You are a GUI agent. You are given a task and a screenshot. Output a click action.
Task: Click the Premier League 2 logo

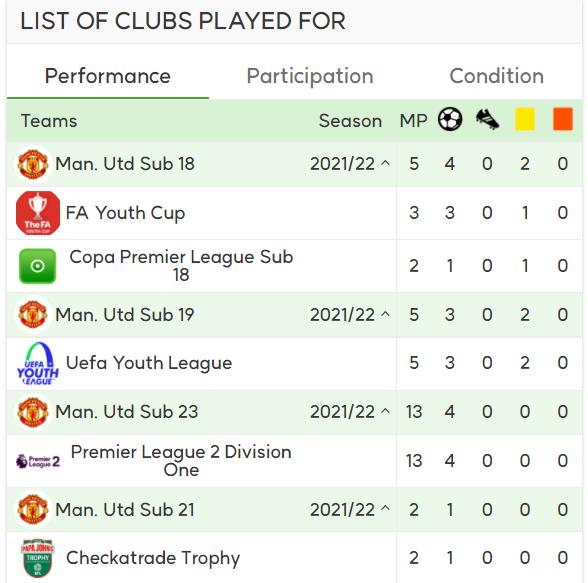pos(38,461)
